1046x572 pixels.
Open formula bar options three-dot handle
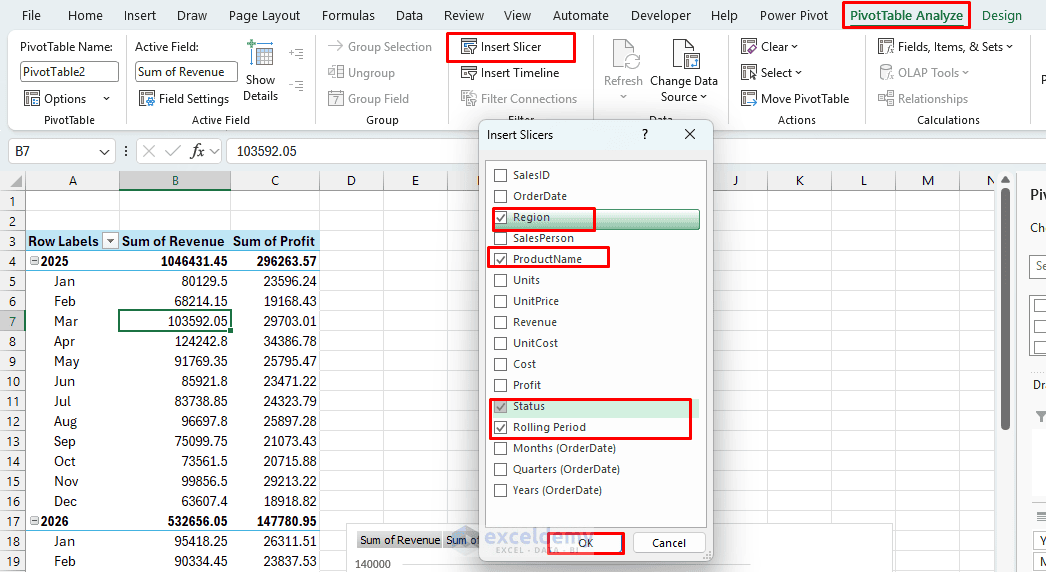pyautogui.click(x=125, y=152)
